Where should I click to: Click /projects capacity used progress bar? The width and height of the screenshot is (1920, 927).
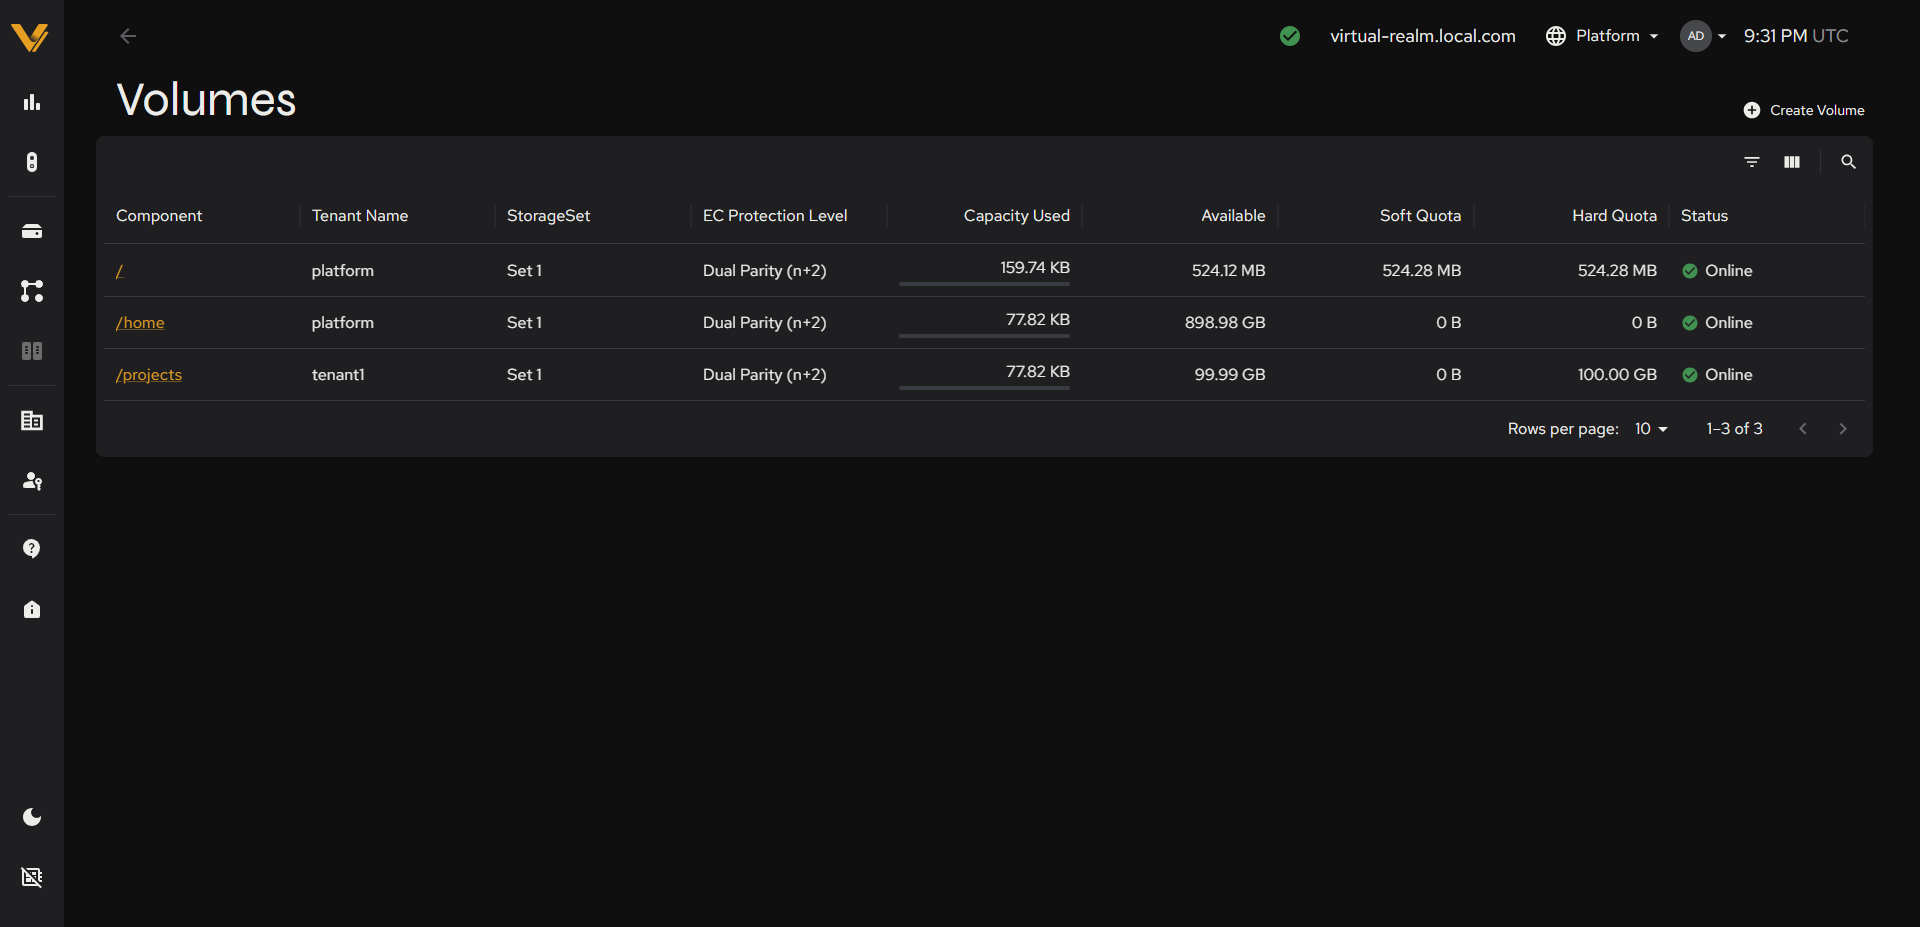point(984,388)
